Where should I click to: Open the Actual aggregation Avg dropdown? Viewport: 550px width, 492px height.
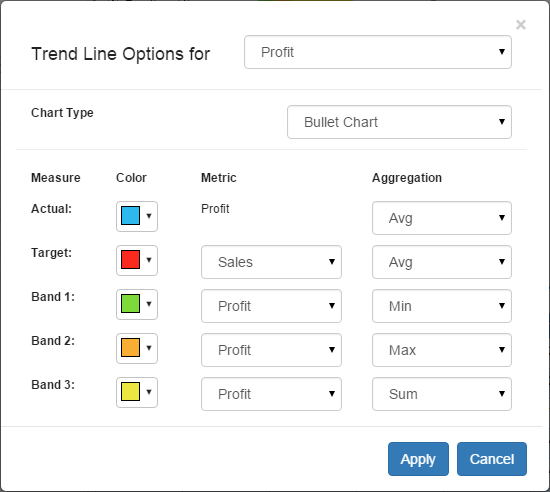point(442,218)
